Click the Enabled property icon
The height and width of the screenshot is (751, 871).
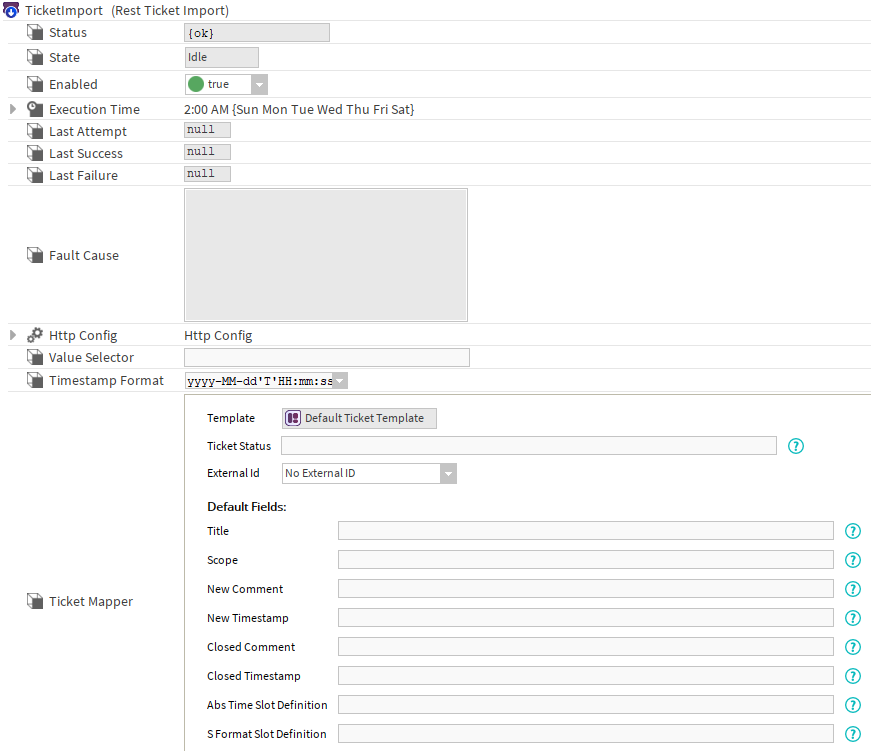coord(35,84)
